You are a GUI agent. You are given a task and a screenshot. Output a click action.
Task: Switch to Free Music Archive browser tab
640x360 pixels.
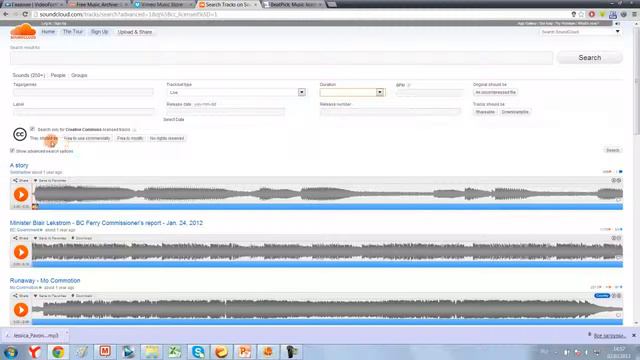(99, 4)
